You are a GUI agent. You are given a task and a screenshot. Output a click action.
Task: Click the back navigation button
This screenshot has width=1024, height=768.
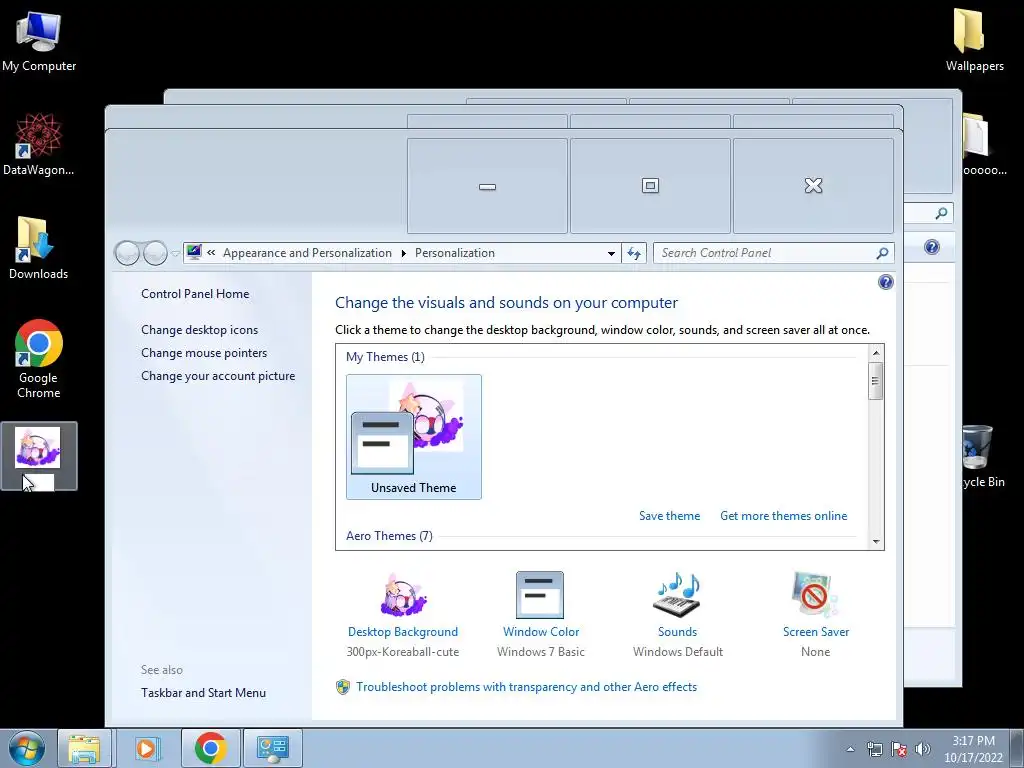(127, 253)
